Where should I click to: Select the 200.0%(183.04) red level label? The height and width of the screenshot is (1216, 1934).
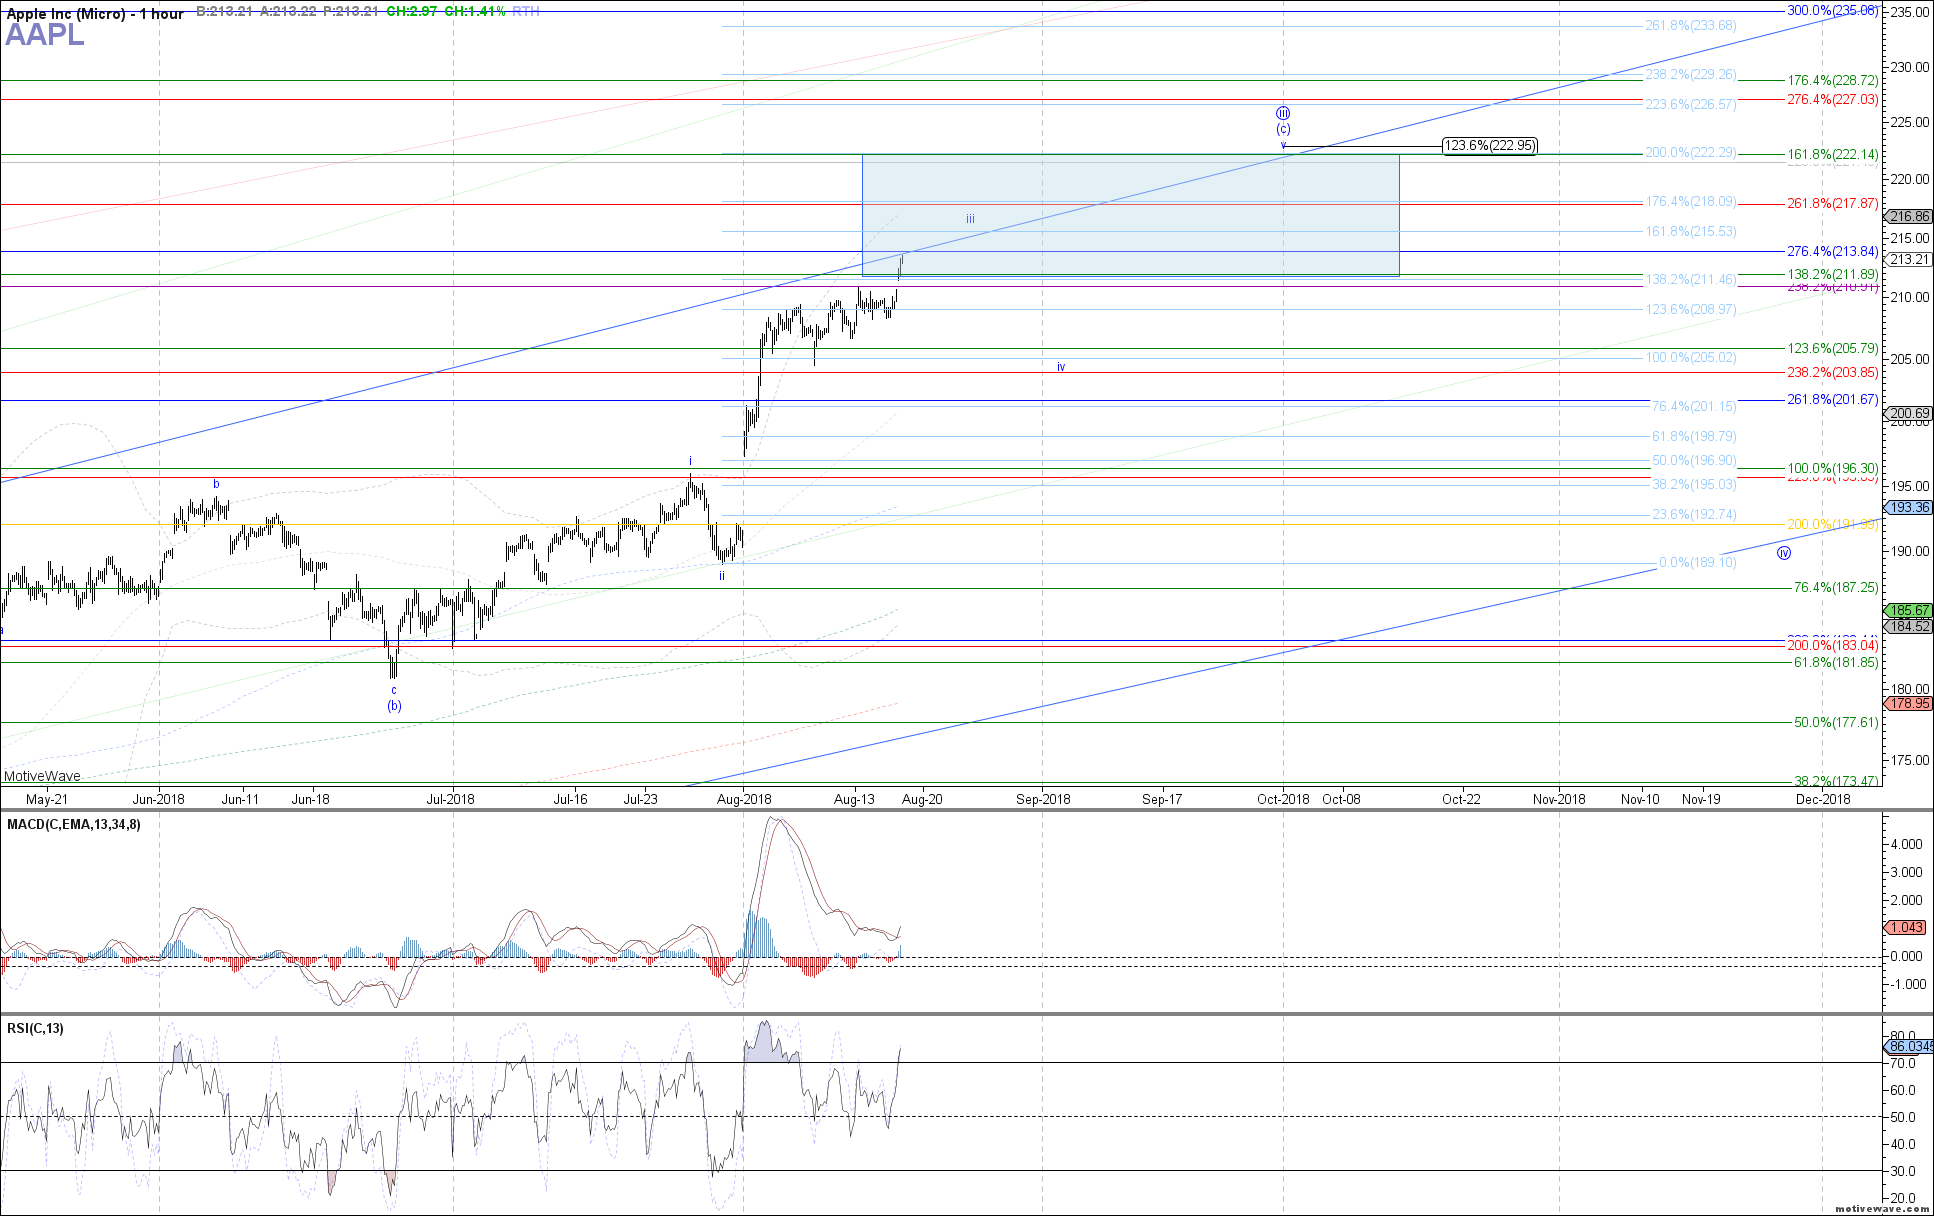pyautogui.click(x=1833, y=645)
